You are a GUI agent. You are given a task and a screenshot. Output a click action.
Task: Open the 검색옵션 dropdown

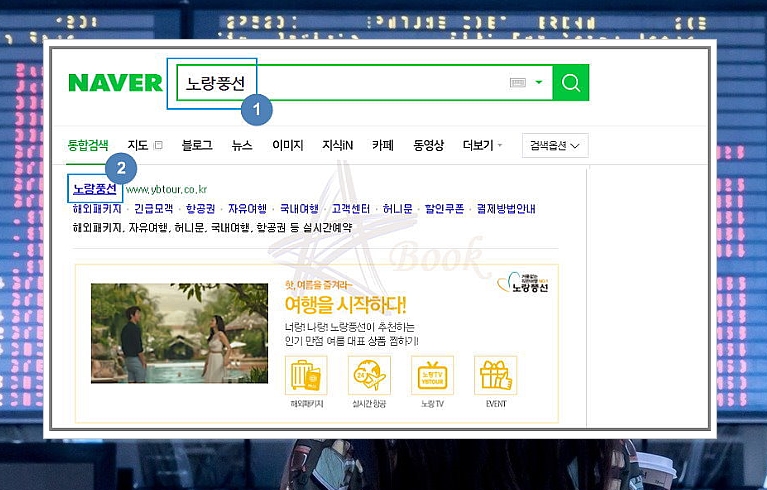555,145
